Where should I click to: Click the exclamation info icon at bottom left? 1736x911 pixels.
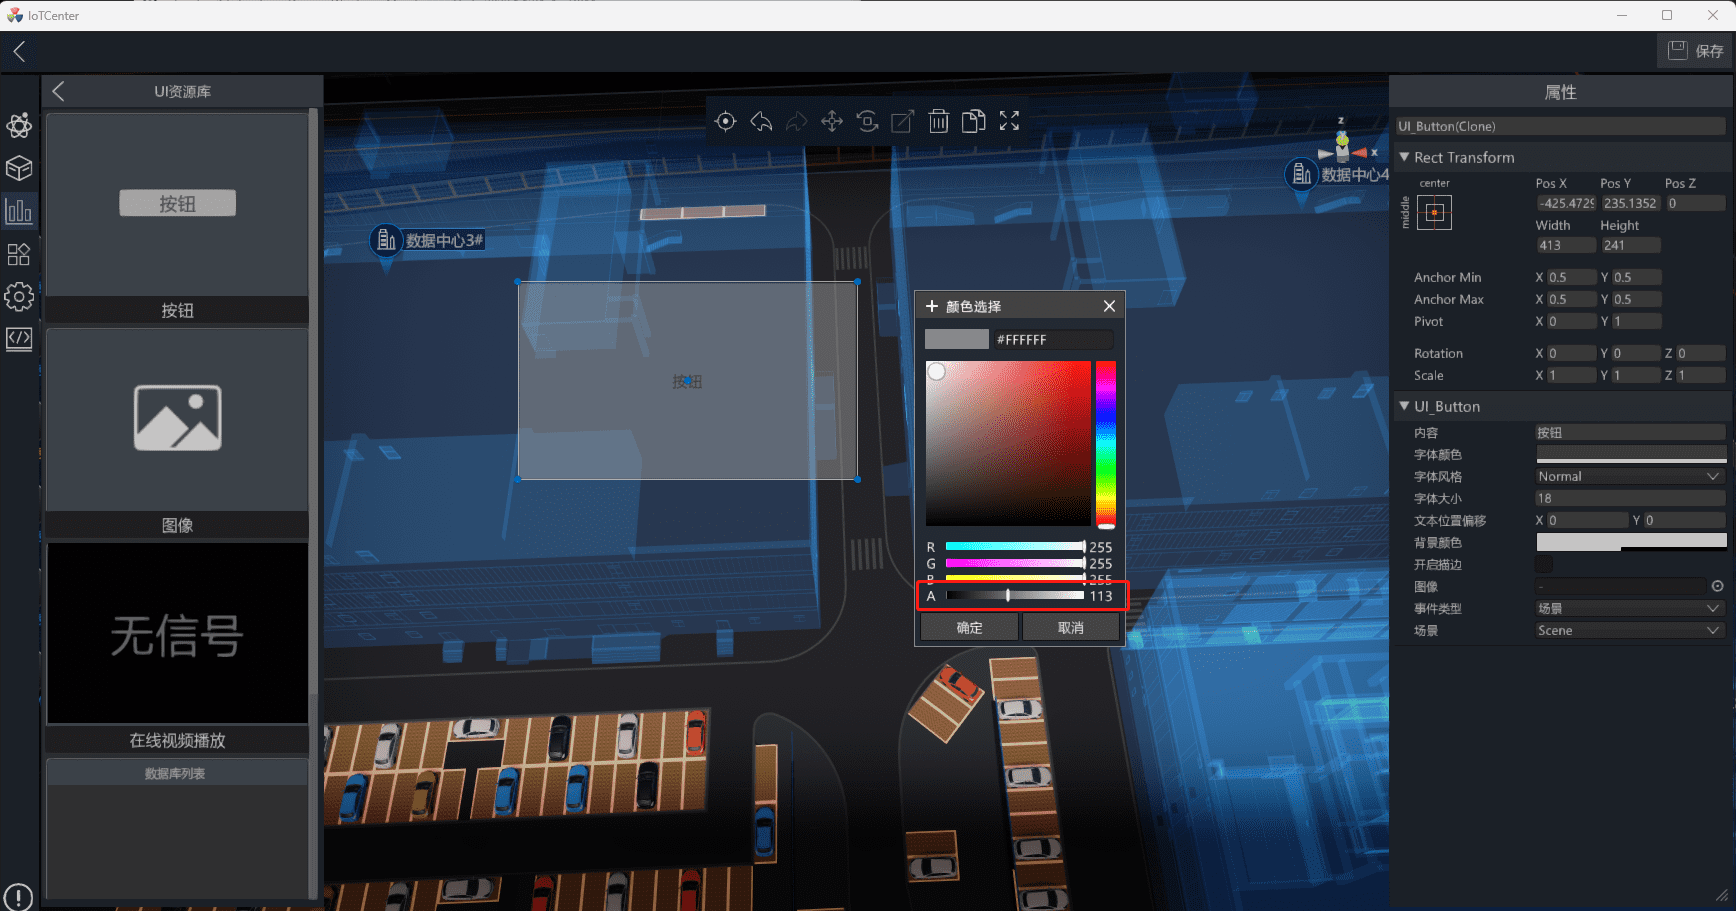coord(18,897)
